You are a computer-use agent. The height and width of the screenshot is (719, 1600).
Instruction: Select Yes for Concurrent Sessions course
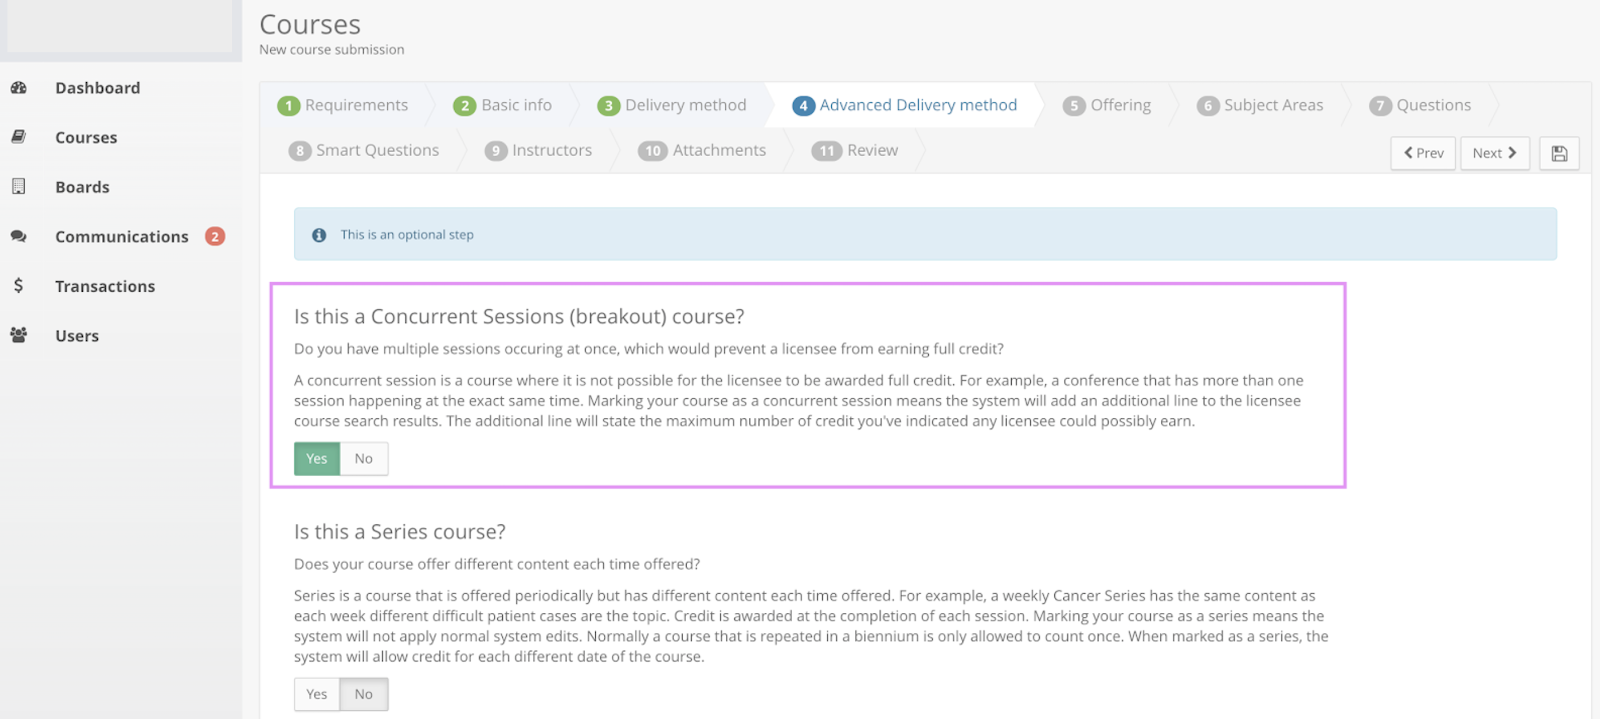point(317,459)
